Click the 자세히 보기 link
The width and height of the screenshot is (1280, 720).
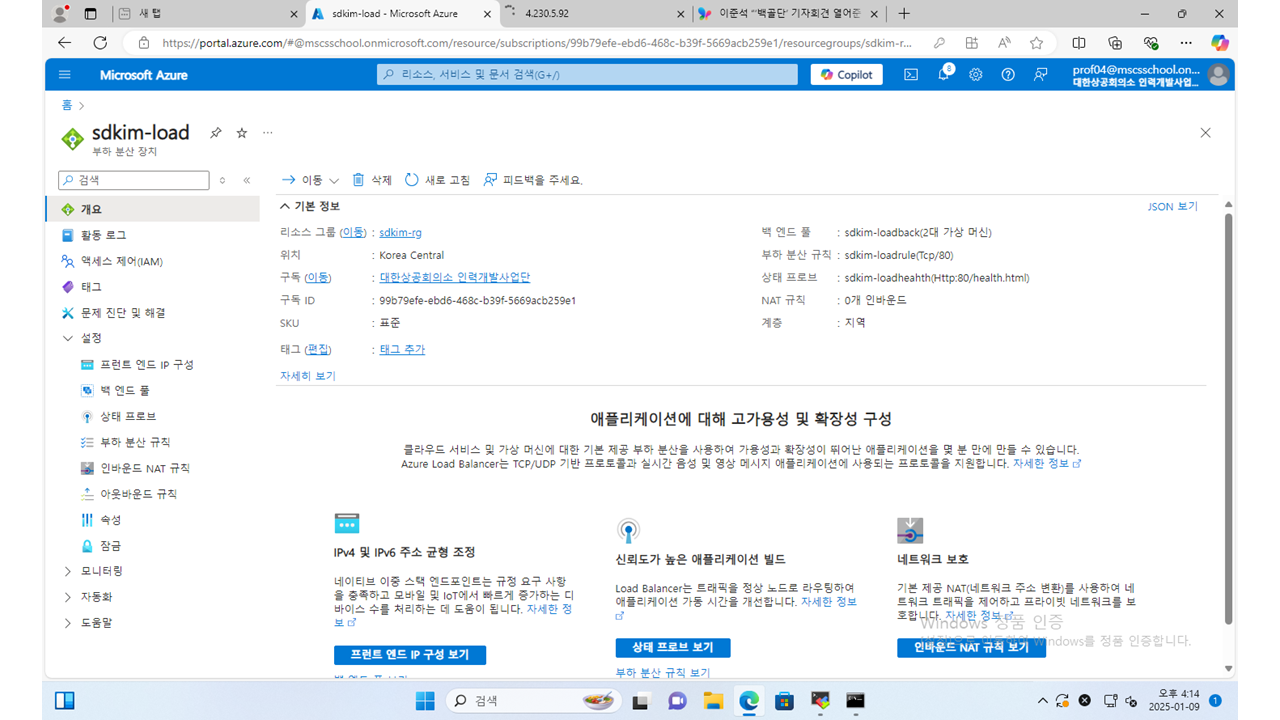[x=308, y=376]
